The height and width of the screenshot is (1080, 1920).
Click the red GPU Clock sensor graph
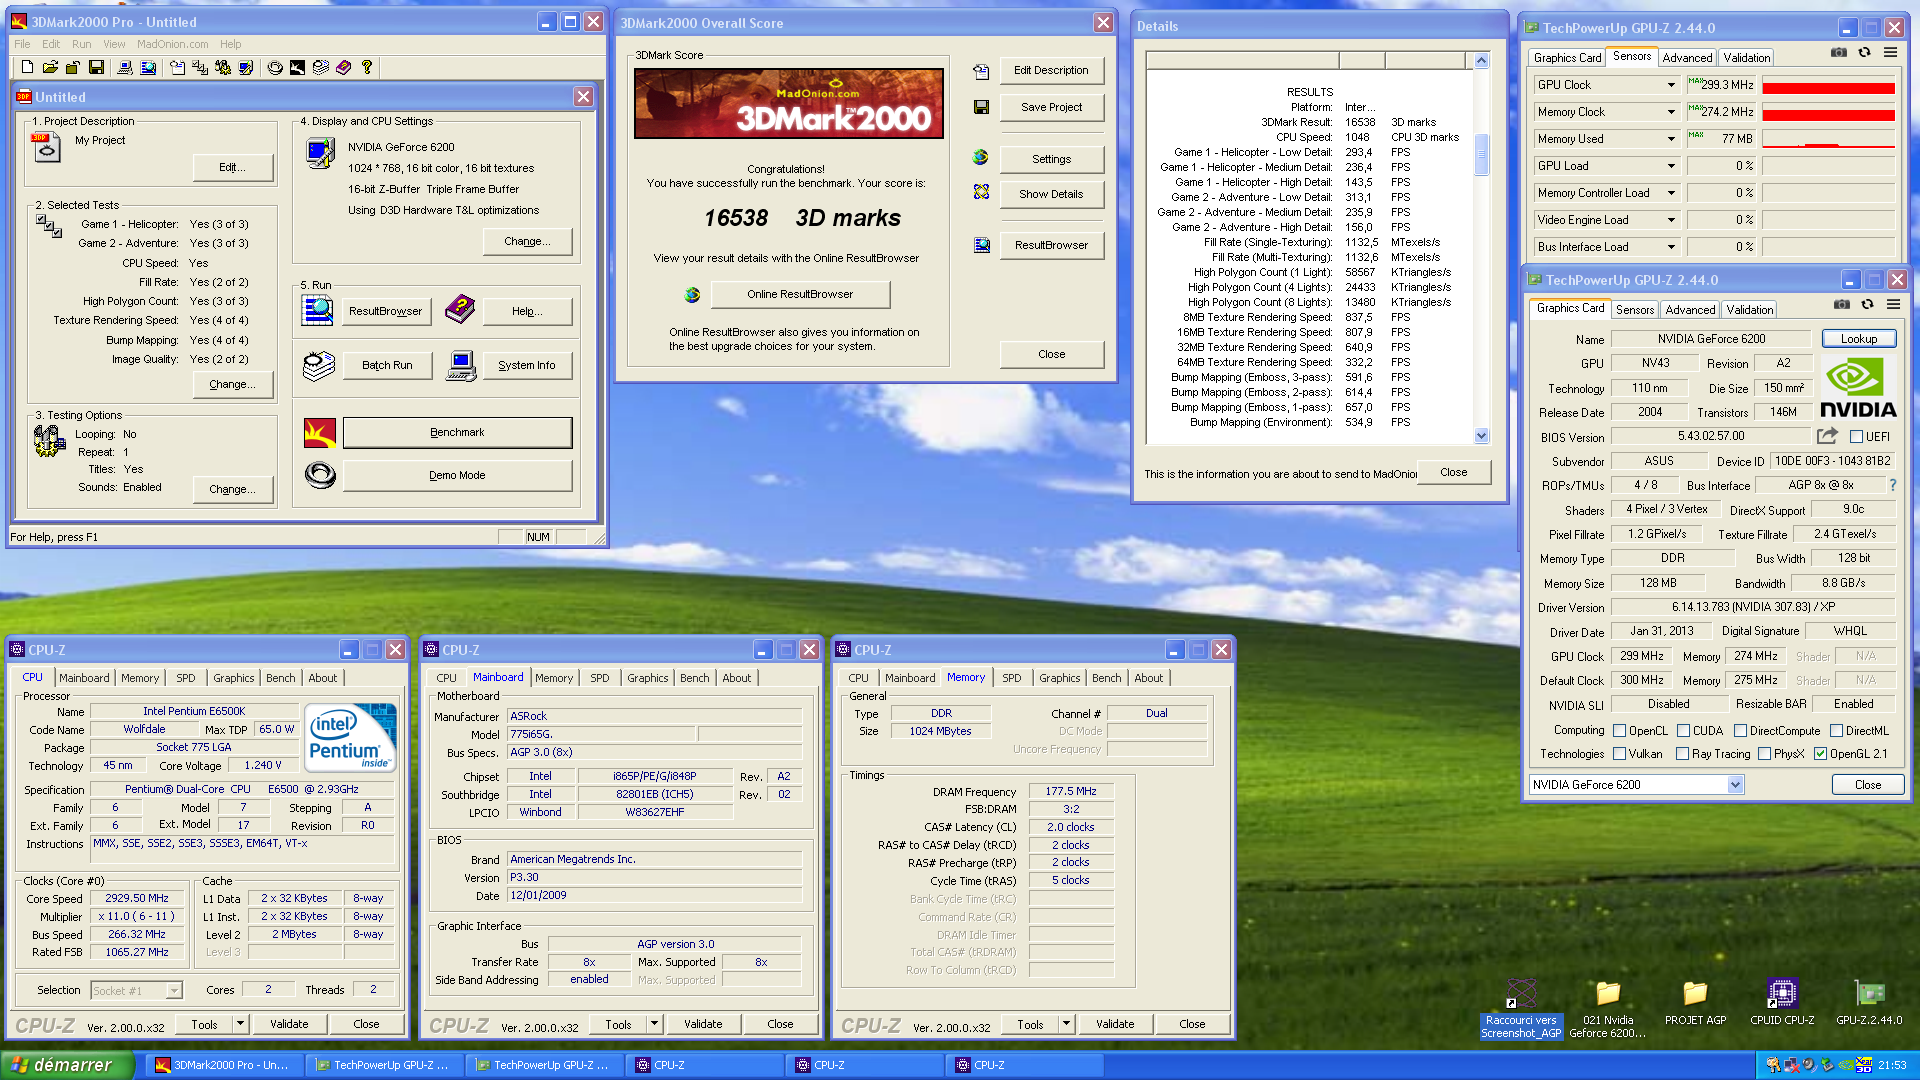(x=1828, y=85)
